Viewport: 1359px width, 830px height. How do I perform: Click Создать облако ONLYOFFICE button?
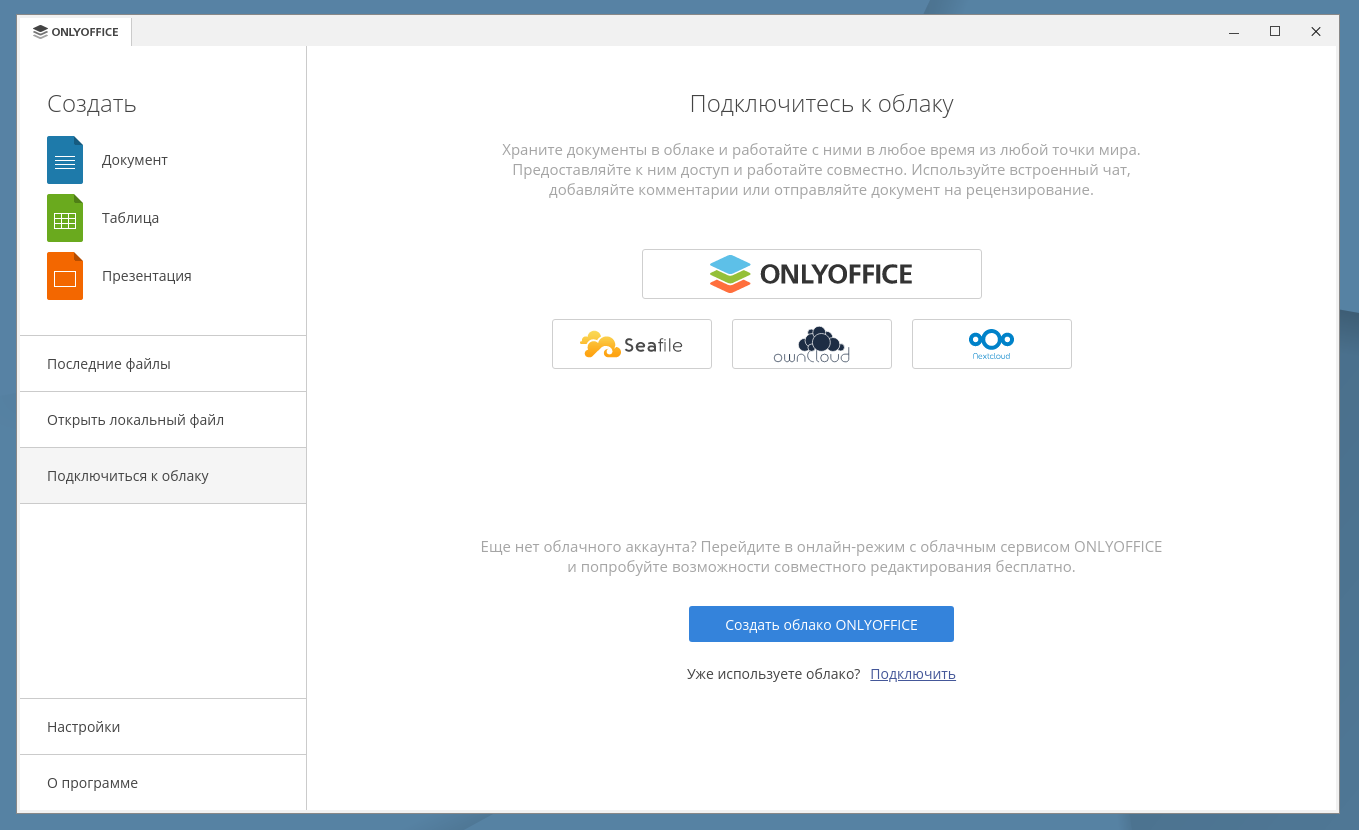click(x=821, y=624)
